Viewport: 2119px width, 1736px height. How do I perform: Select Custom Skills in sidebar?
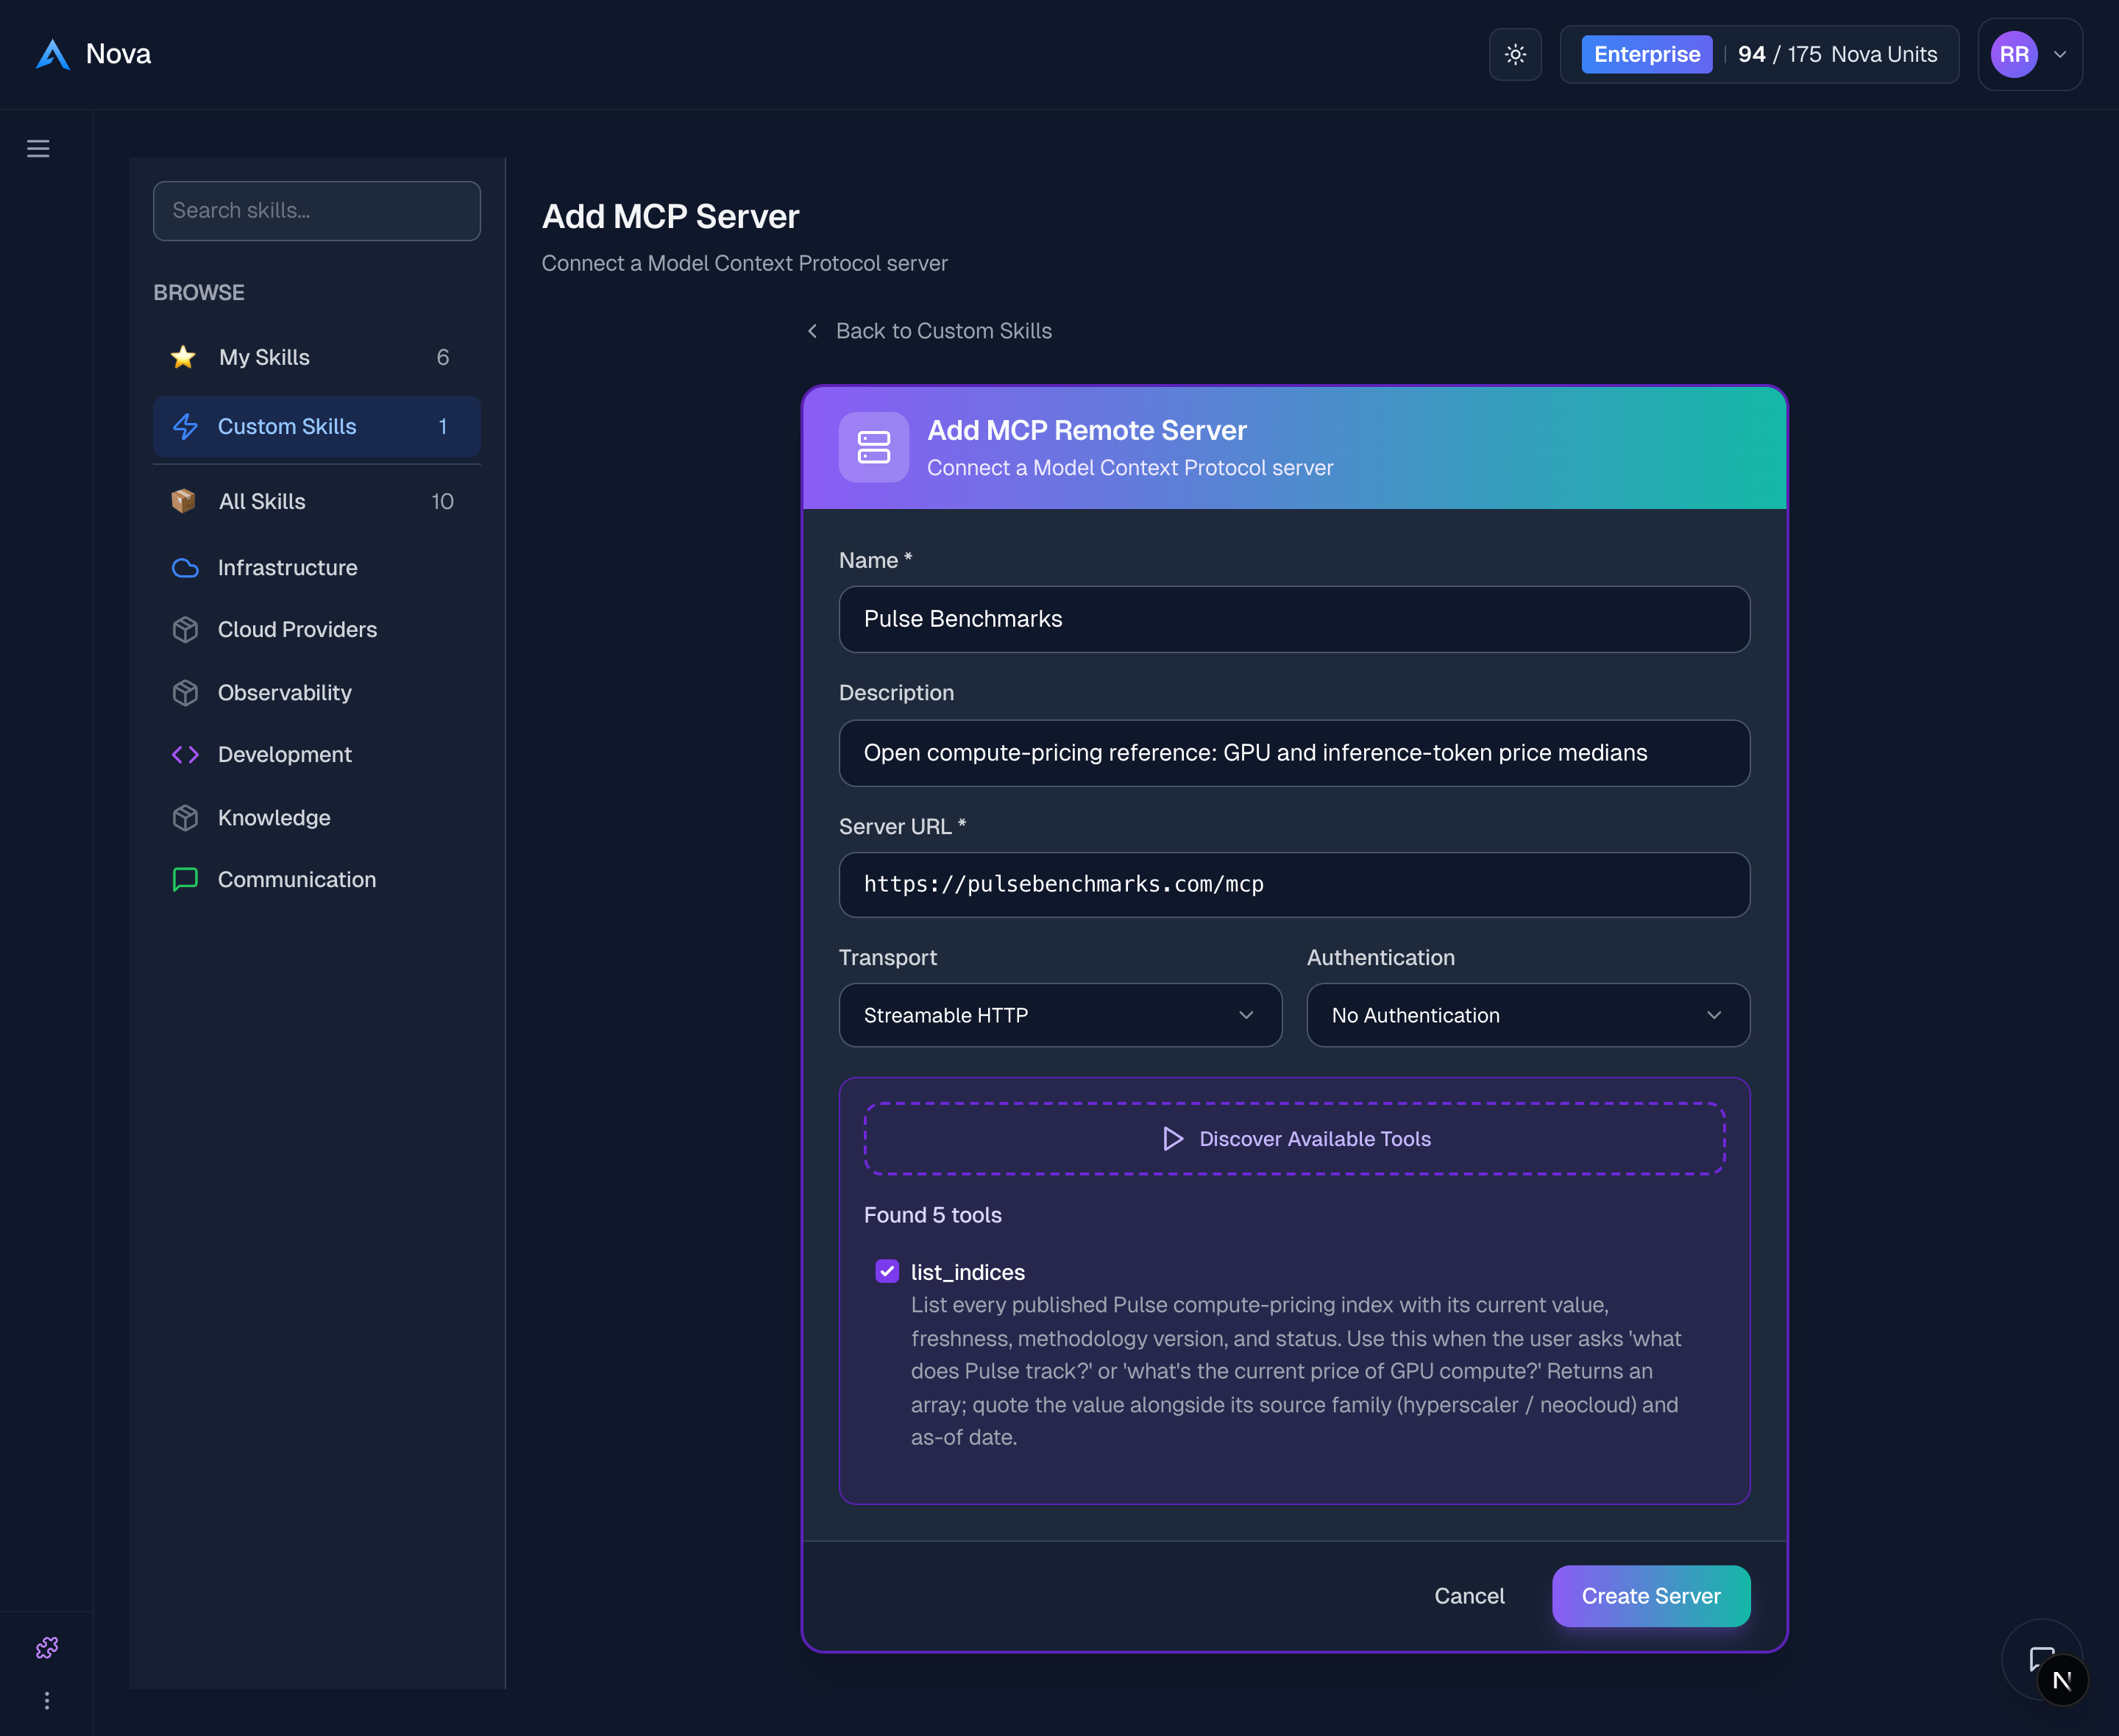[x=316, y=427]
